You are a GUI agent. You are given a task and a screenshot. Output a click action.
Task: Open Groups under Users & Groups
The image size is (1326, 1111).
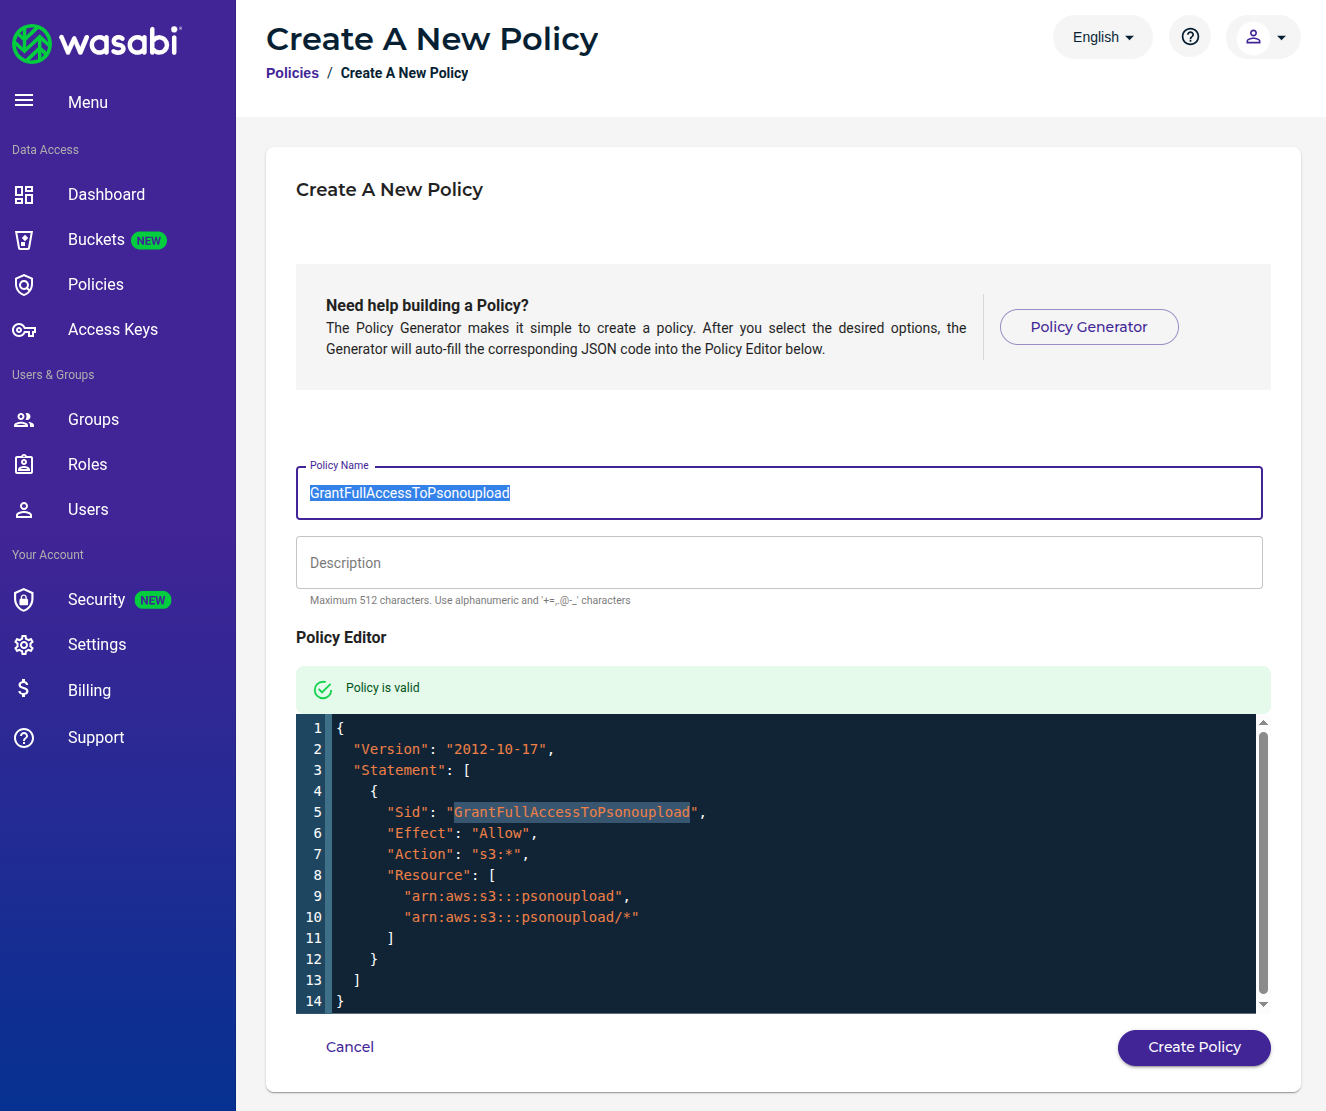[x=24, y=419]
